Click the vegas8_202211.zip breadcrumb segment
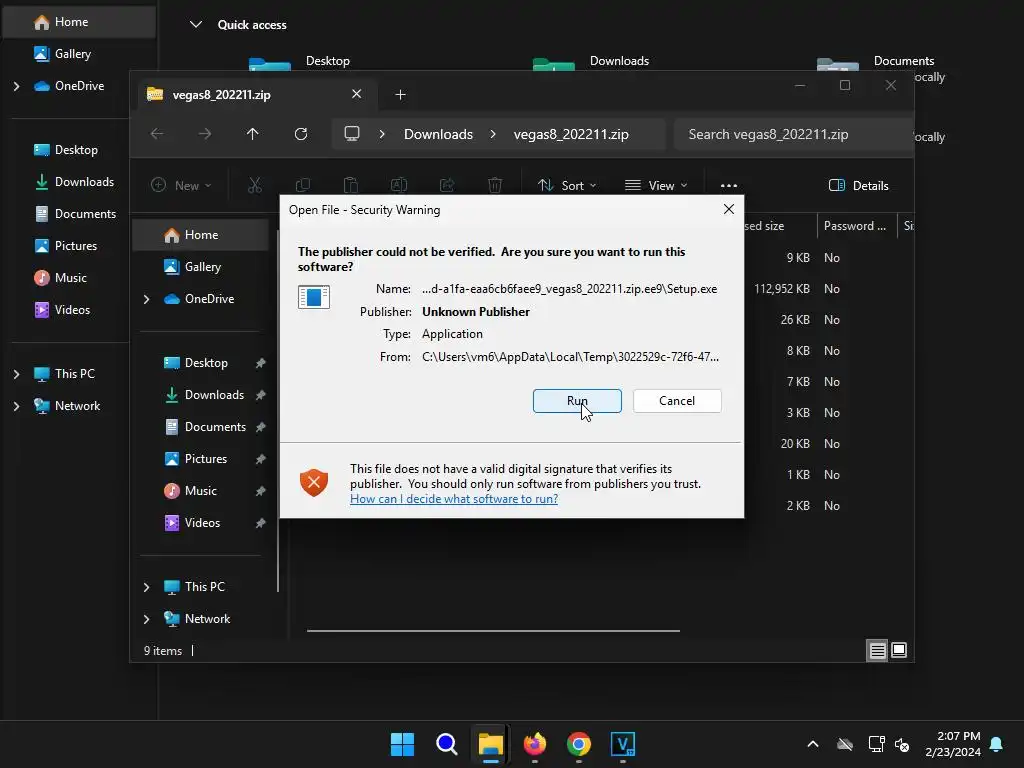1024x768 pixels. point(571,134)
